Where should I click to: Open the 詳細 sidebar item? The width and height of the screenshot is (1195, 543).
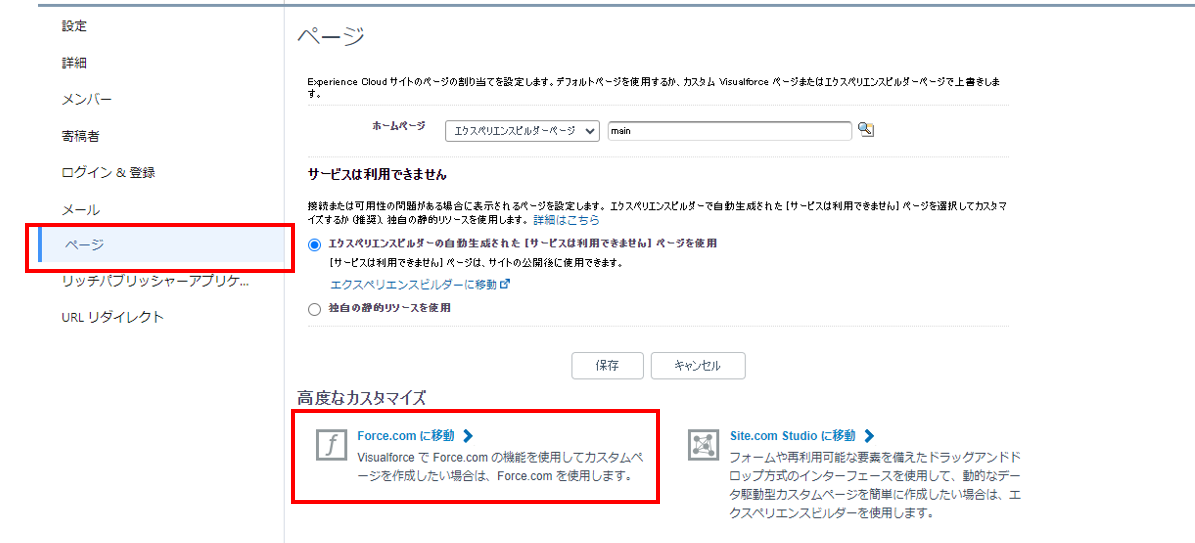point(74,63)
